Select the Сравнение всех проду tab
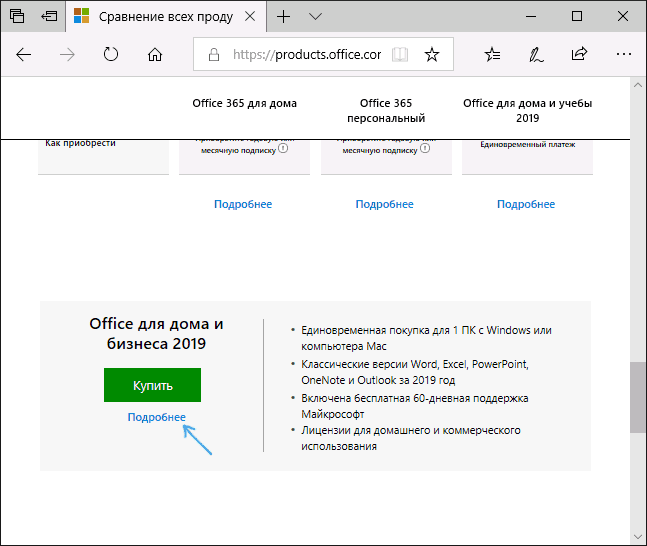 tap(165, 17)
